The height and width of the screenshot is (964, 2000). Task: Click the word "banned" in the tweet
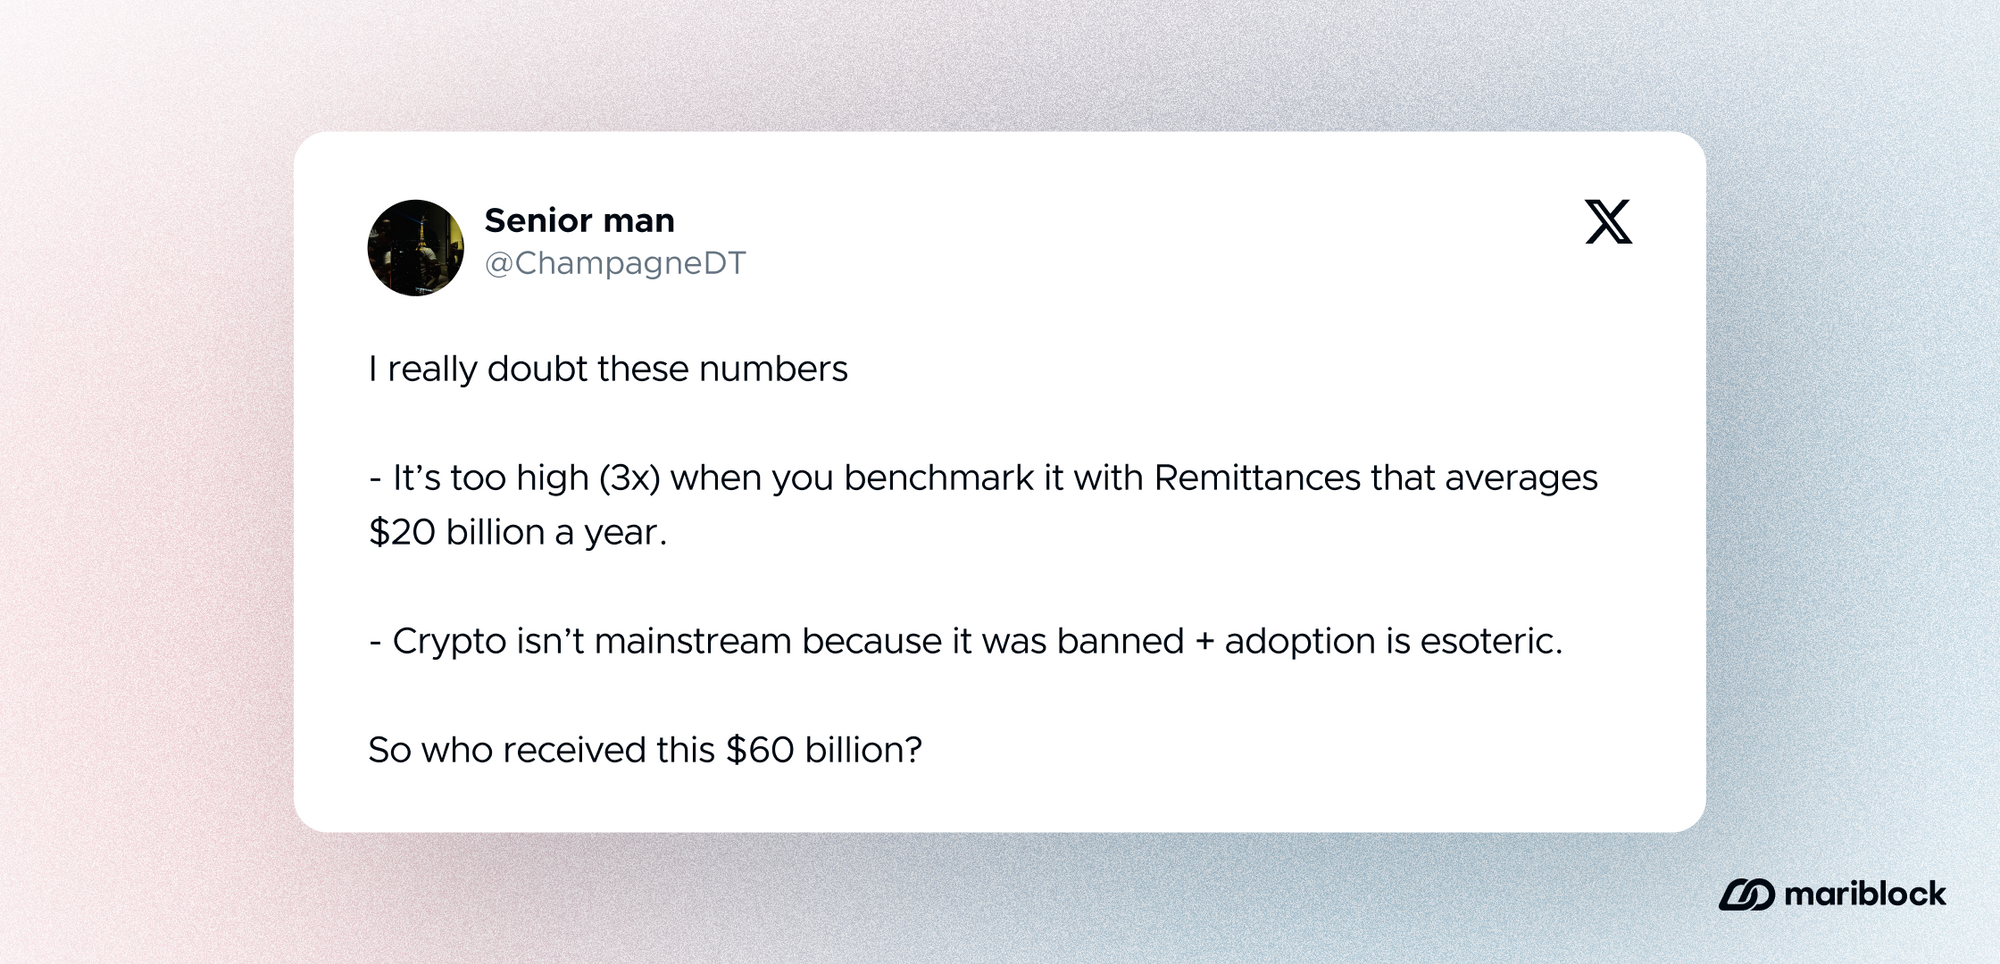click(x=1120, y=641)
